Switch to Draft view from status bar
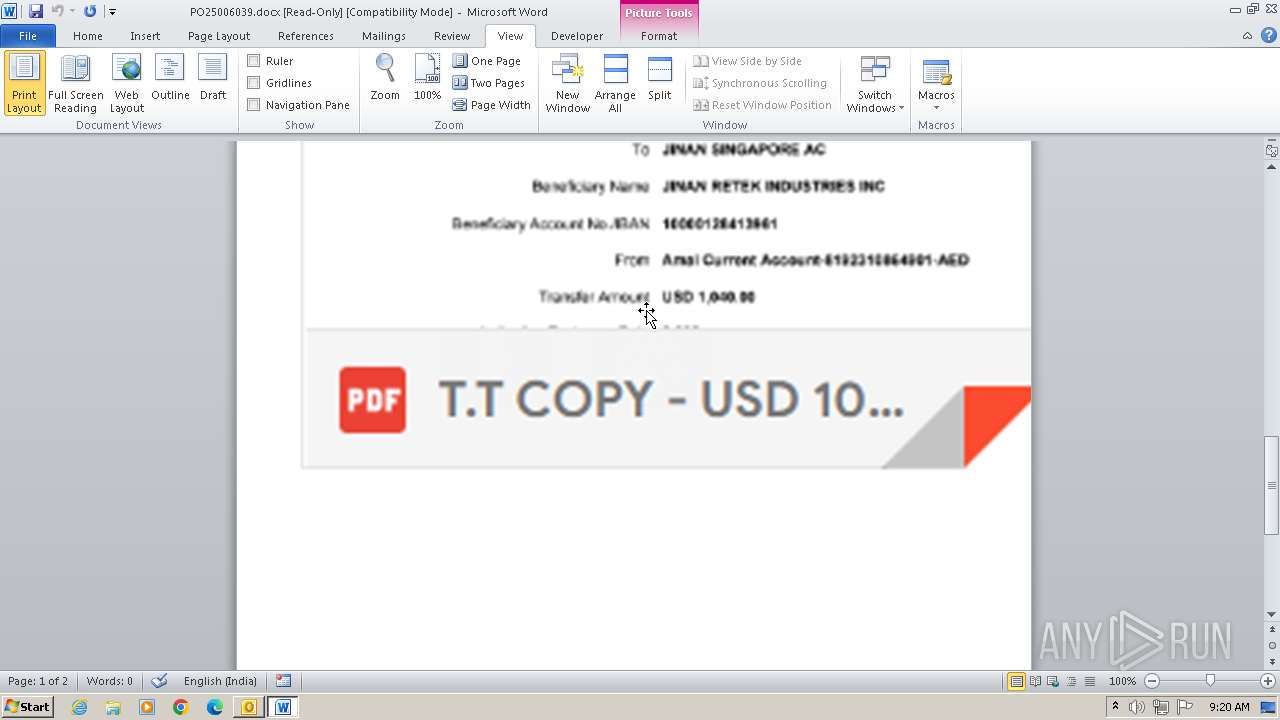 (1088, 681)
